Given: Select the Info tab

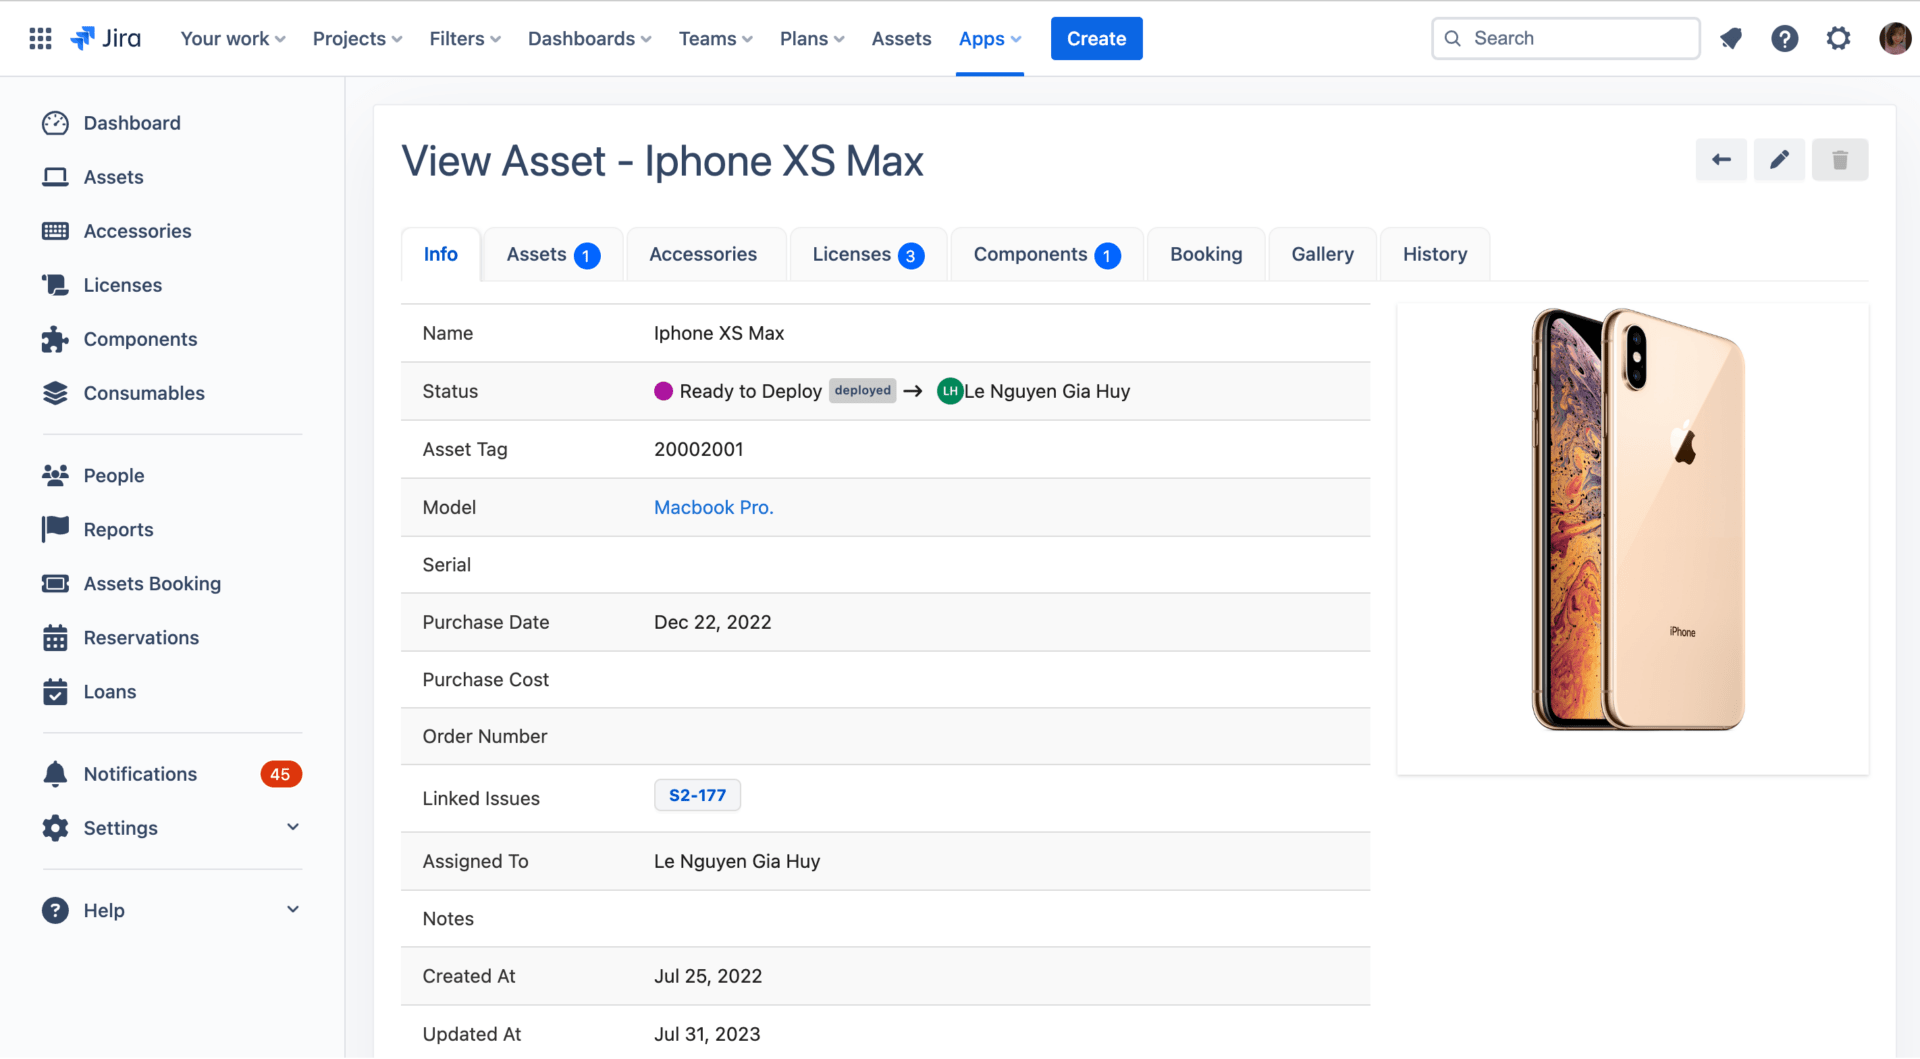Looking at the screenshot, I should point(440,254).
